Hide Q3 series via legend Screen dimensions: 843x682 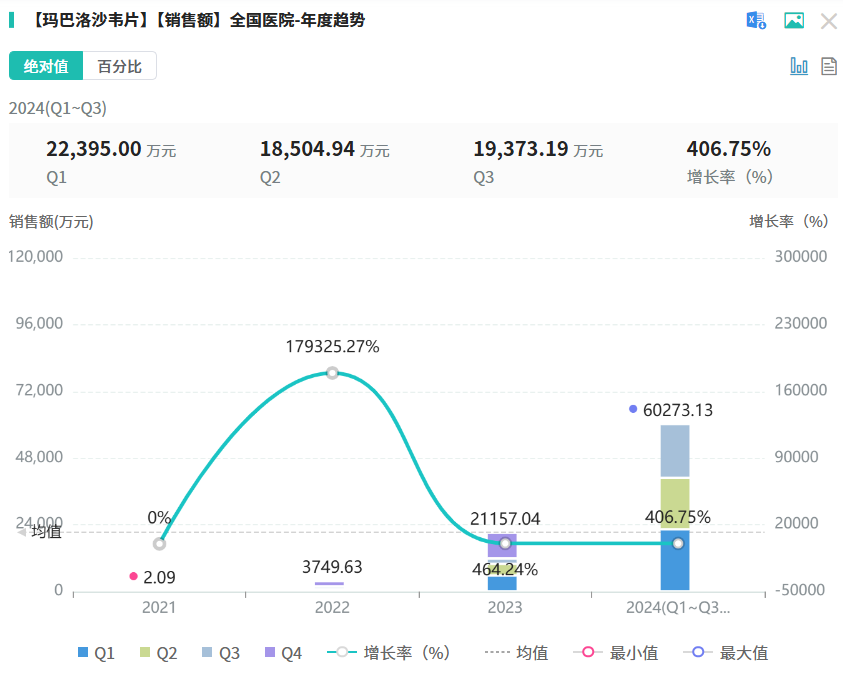click(220, 653)
